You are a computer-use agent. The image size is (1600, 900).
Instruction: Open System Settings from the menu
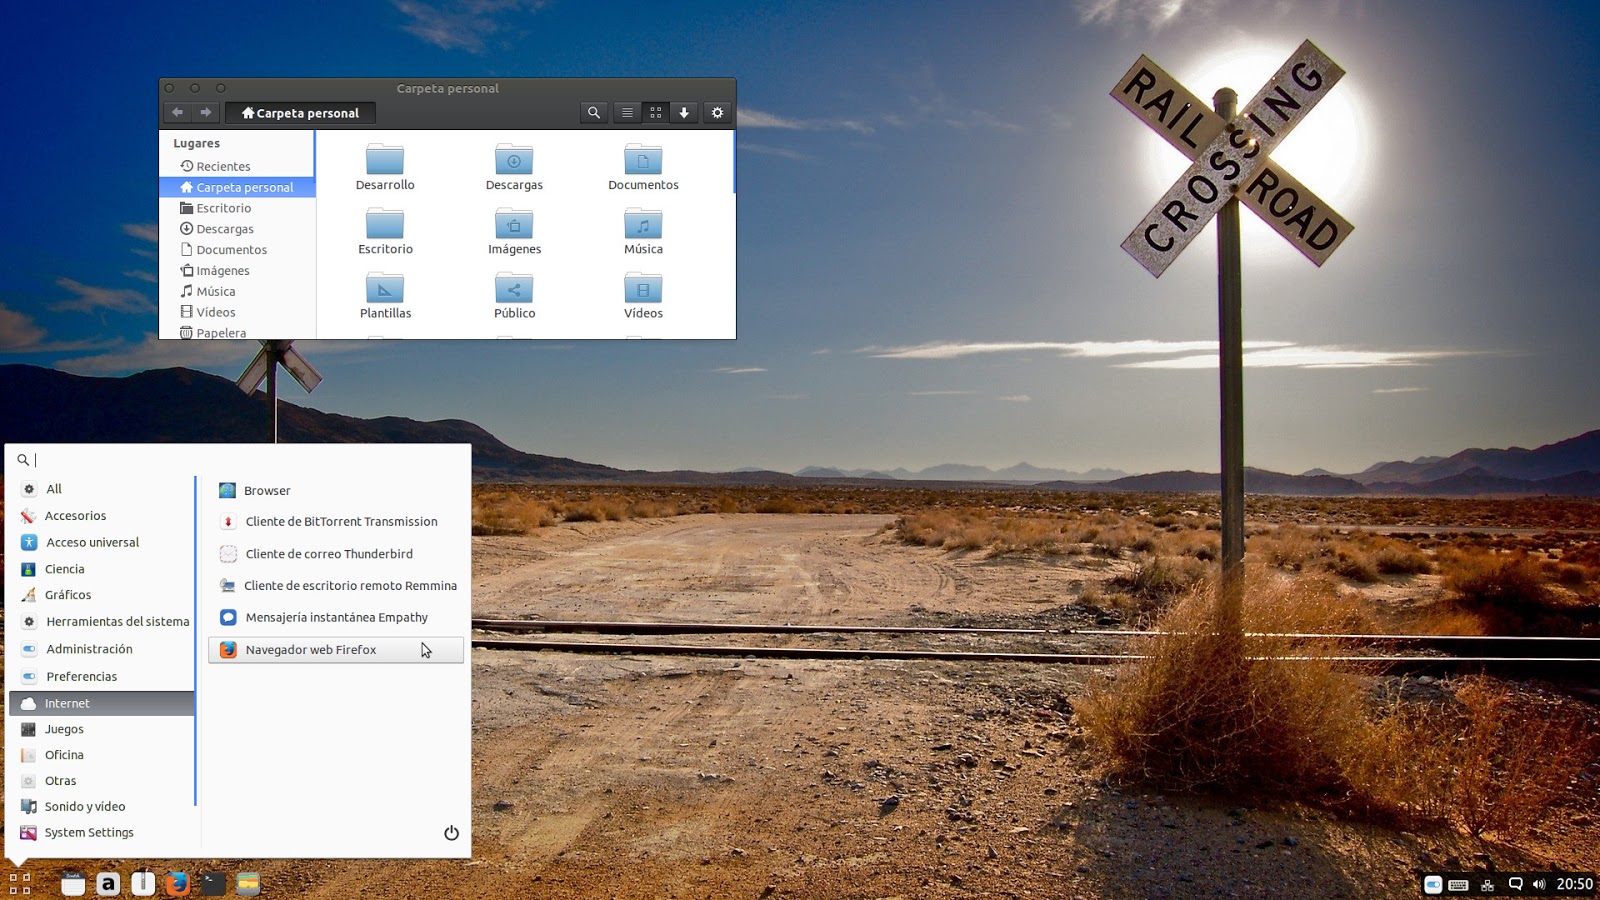(89, 832)
